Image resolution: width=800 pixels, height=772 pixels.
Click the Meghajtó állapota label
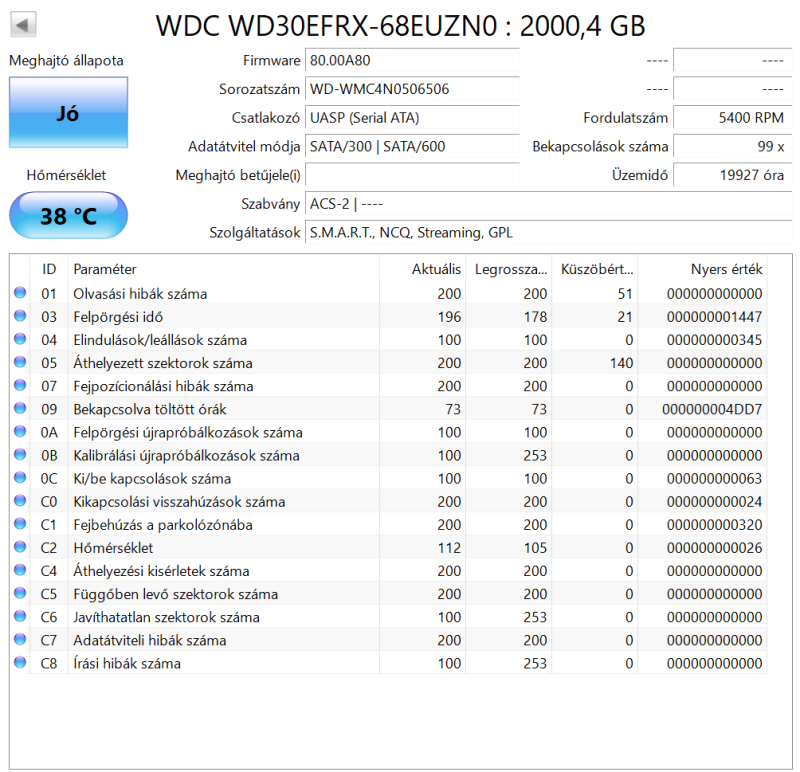pos(66,60)
